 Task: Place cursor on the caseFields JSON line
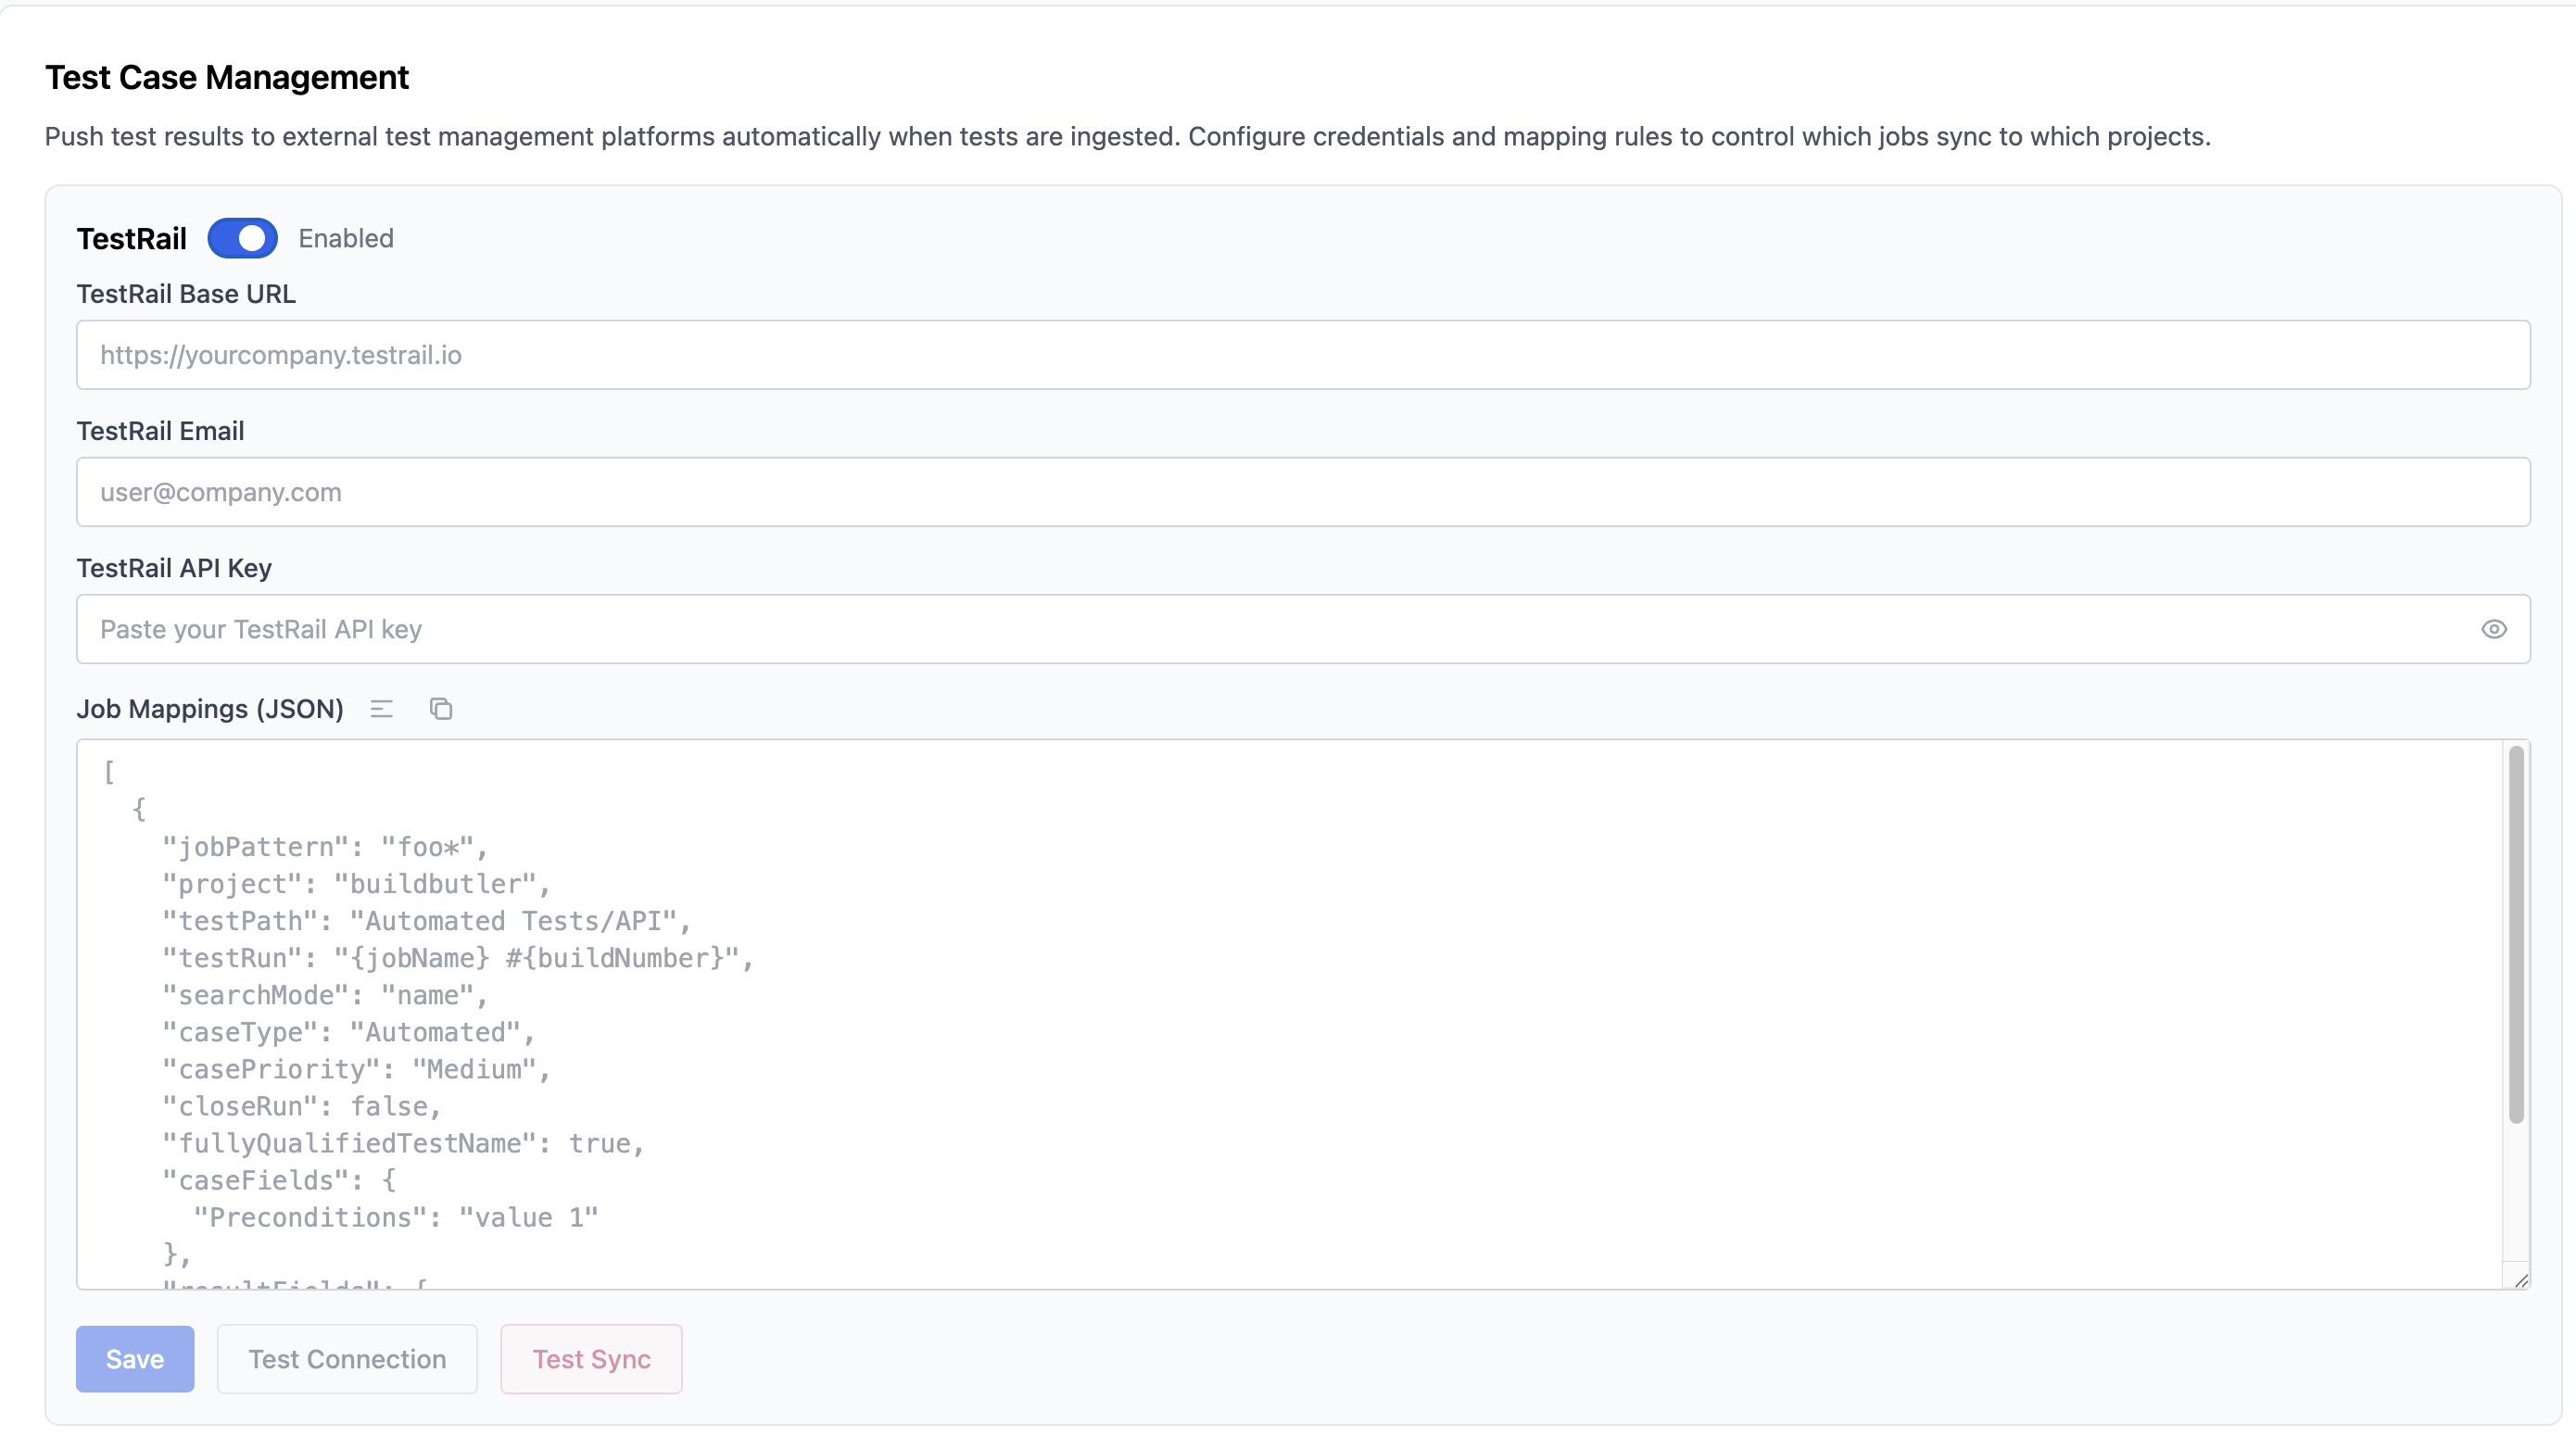280,1180
